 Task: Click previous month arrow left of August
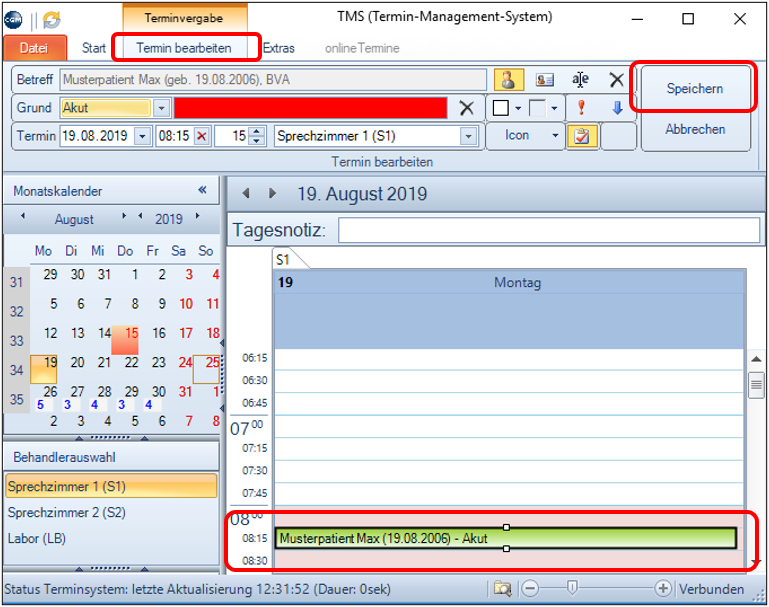(23, 216)
